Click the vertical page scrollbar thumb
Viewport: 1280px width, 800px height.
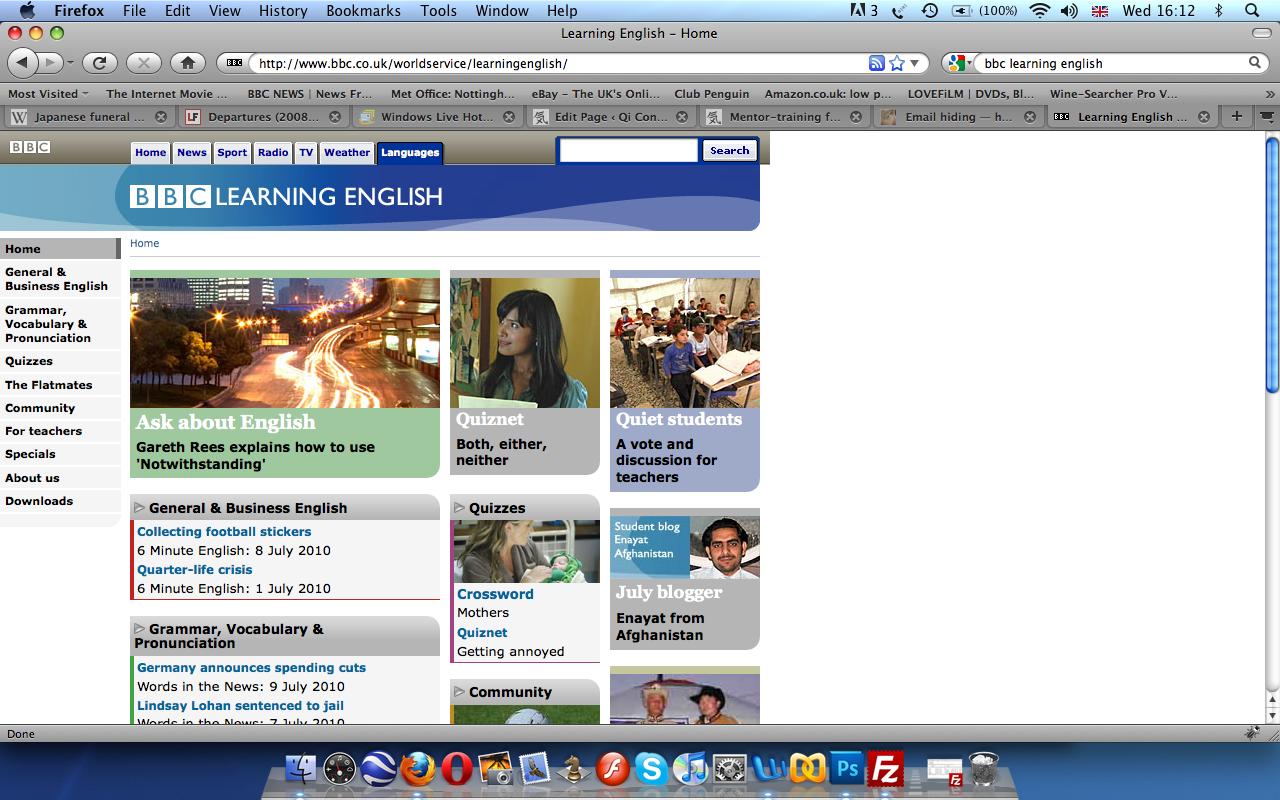[1272, 264]
